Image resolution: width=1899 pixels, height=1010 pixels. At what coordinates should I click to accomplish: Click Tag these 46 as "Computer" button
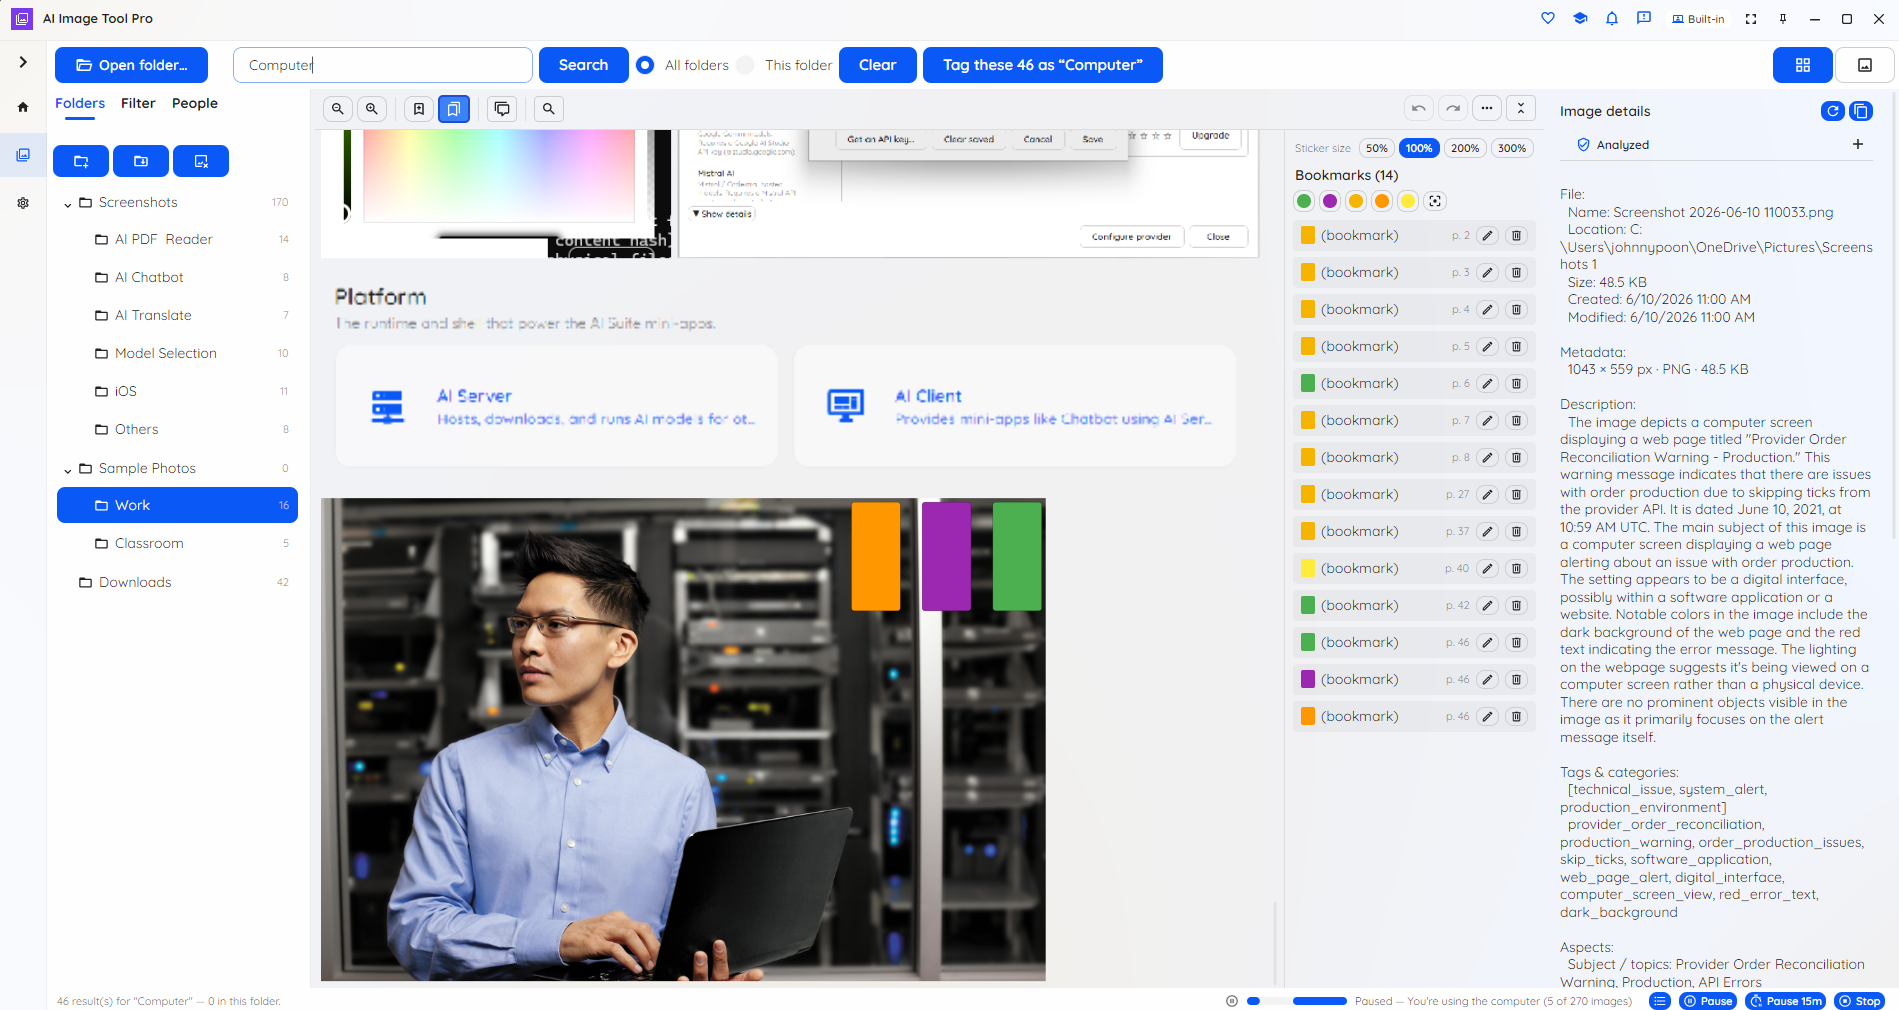pos(1042,65)
